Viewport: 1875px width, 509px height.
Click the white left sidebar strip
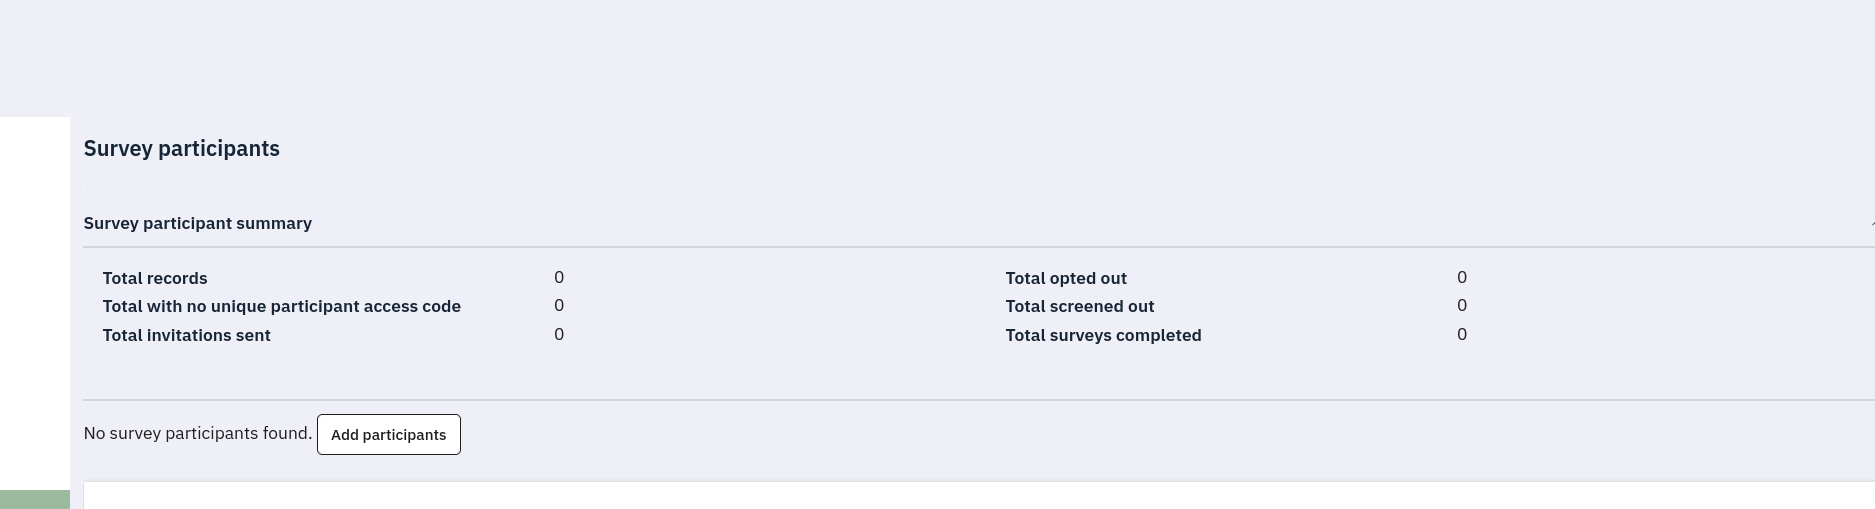click(x=35, y=300)
